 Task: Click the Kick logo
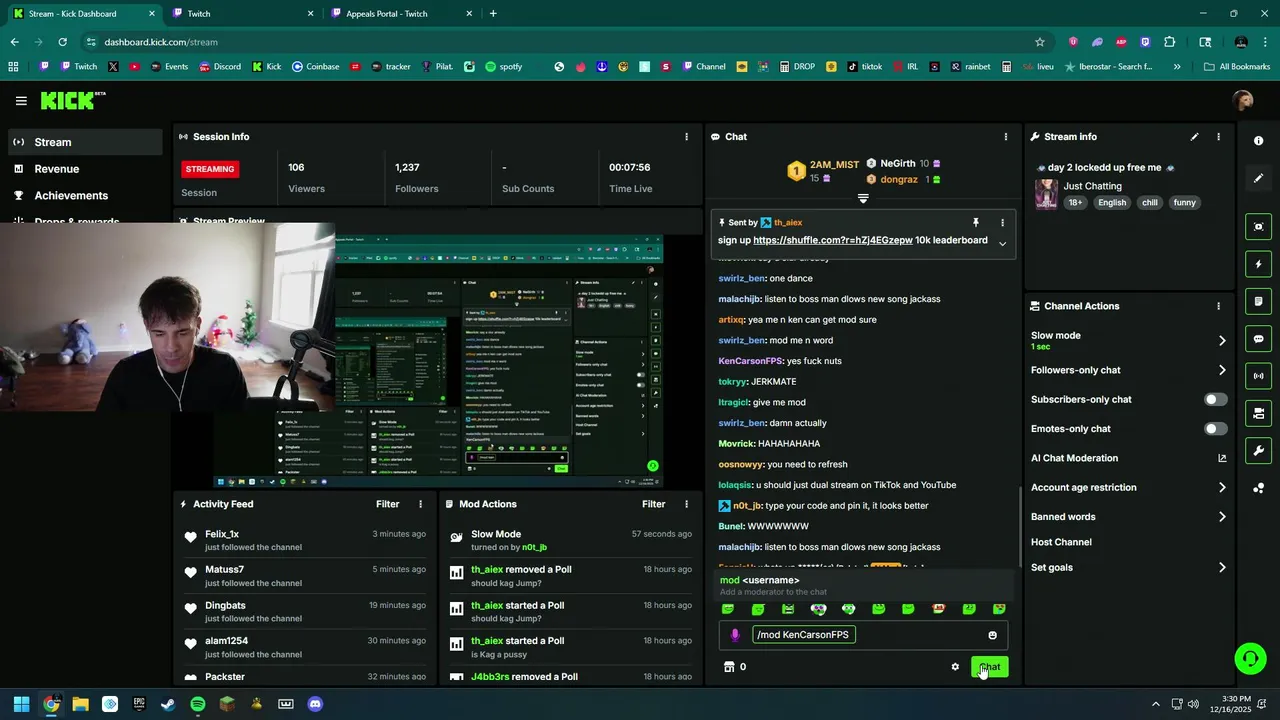coord(72,100)
